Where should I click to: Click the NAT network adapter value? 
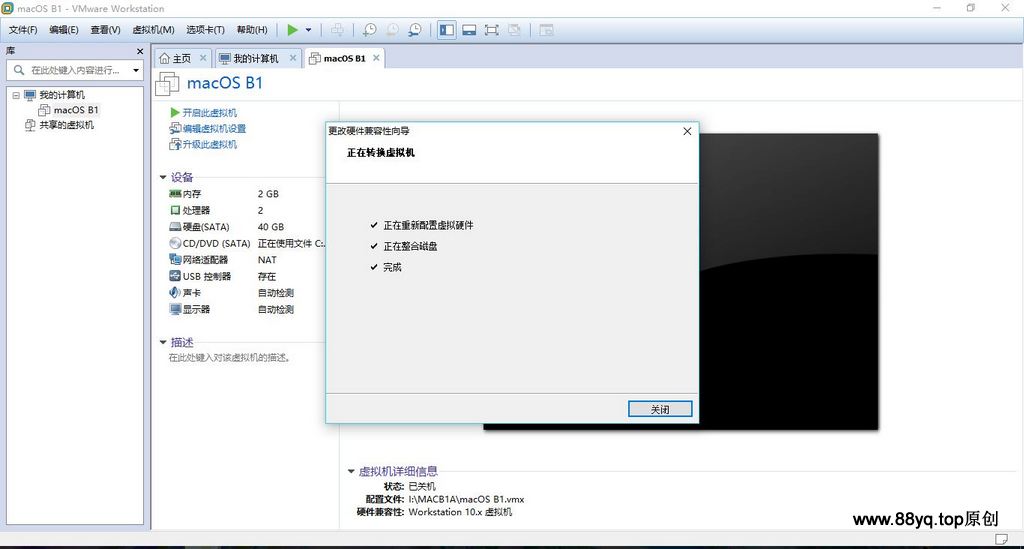click(x=267, y=260)
